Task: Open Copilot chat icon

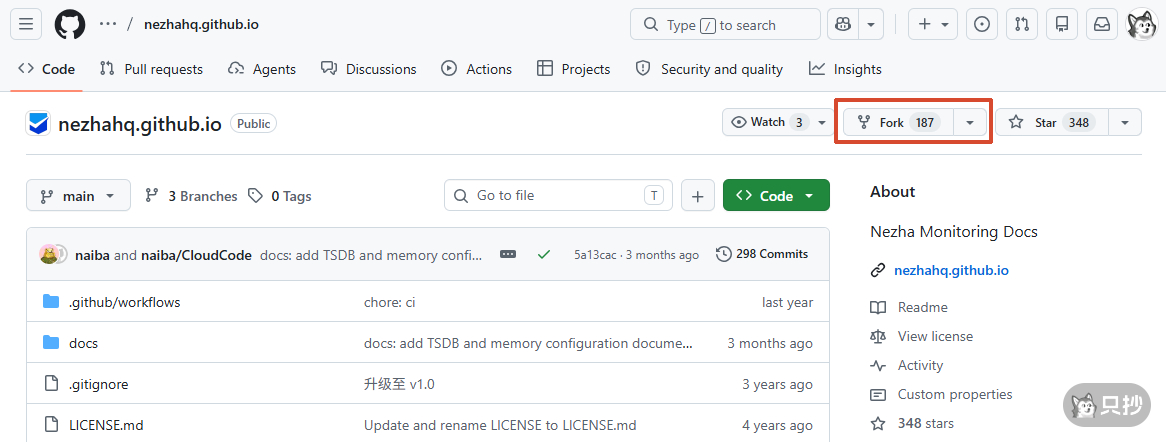Action: click(x=843, y=25)
